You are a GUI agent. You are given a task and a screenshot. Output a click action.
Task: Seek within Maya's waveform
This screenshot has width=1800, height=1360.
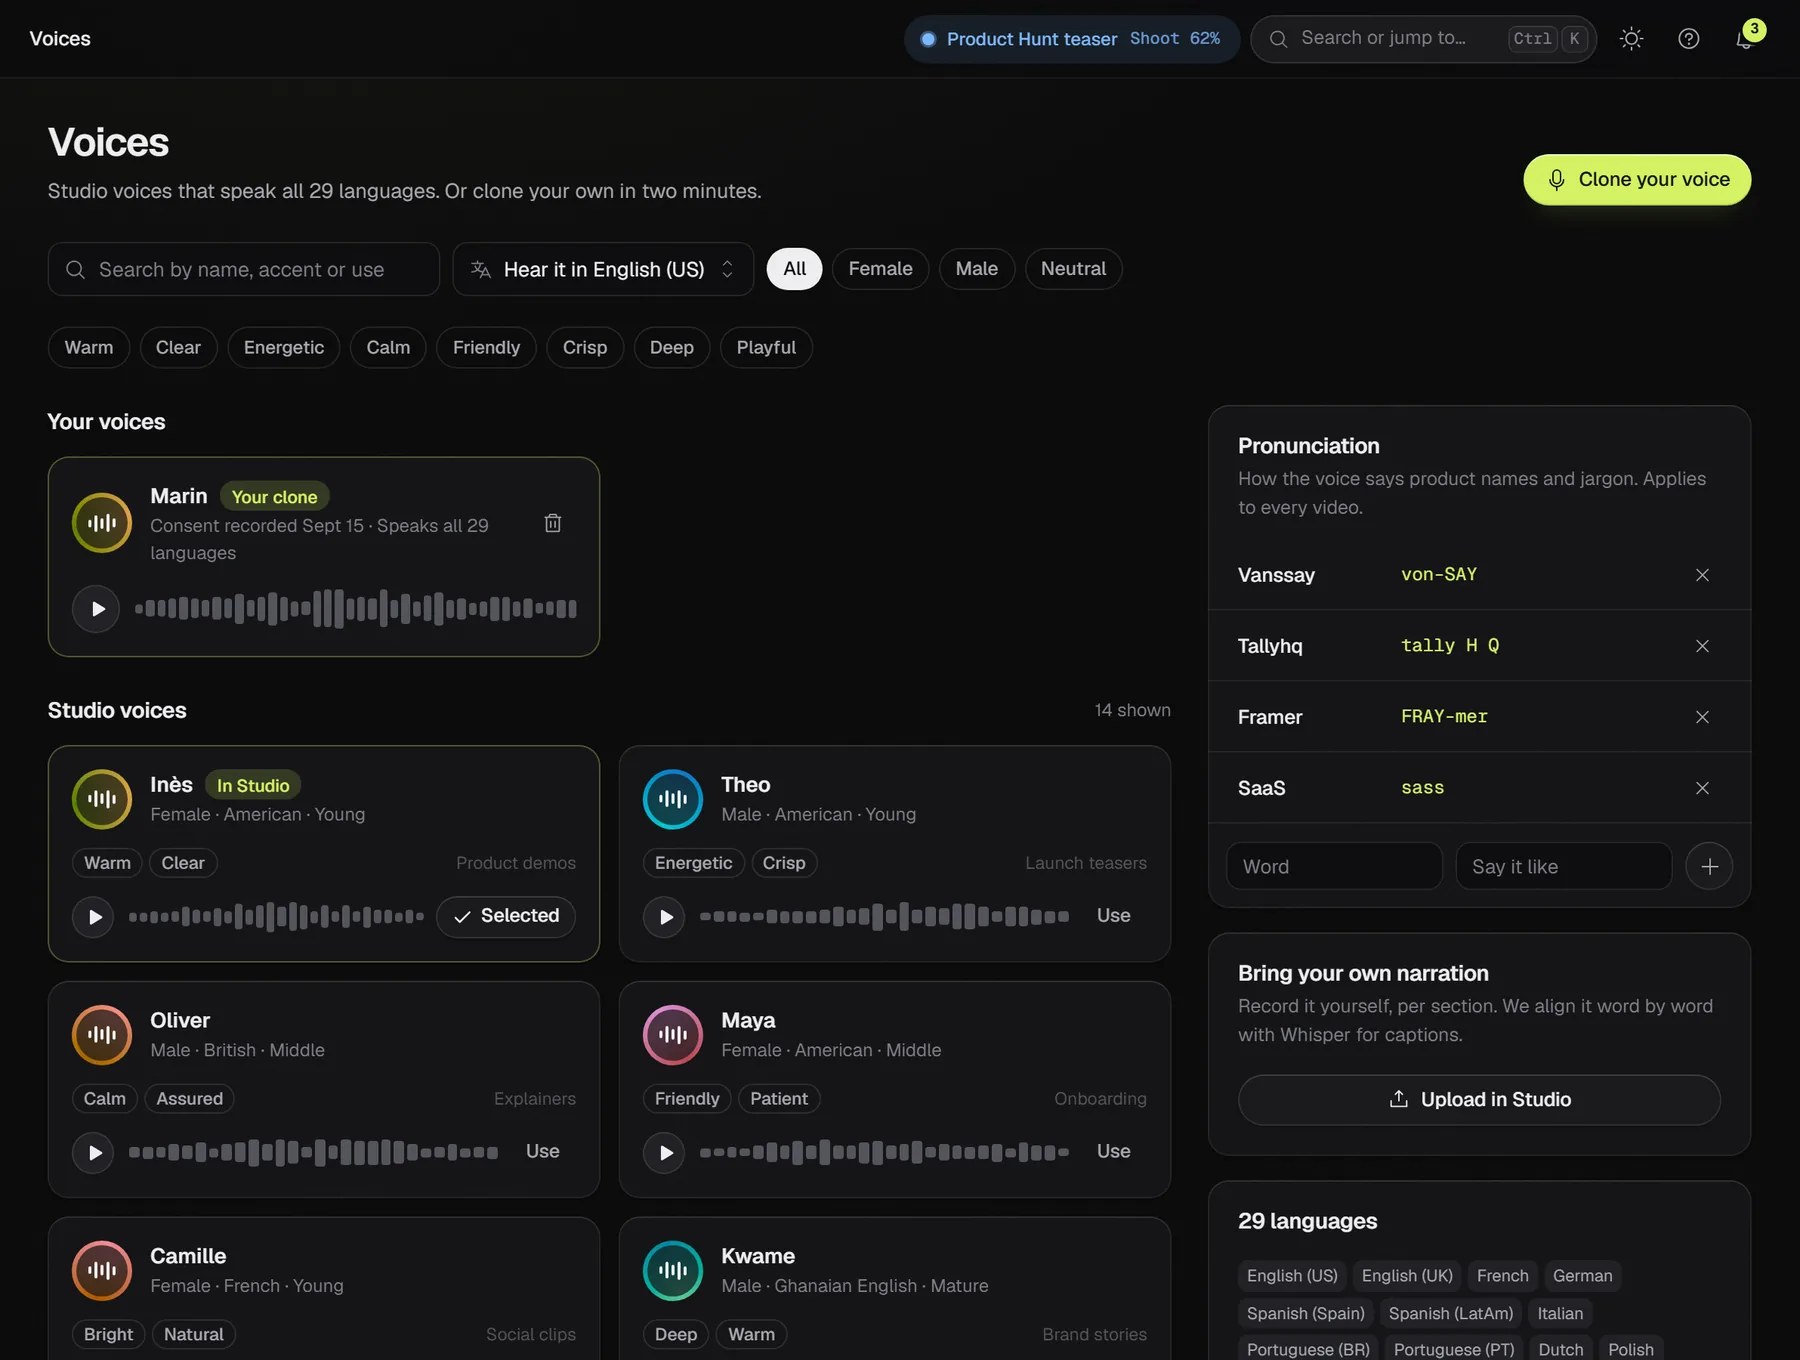[x=884, y=1152]
